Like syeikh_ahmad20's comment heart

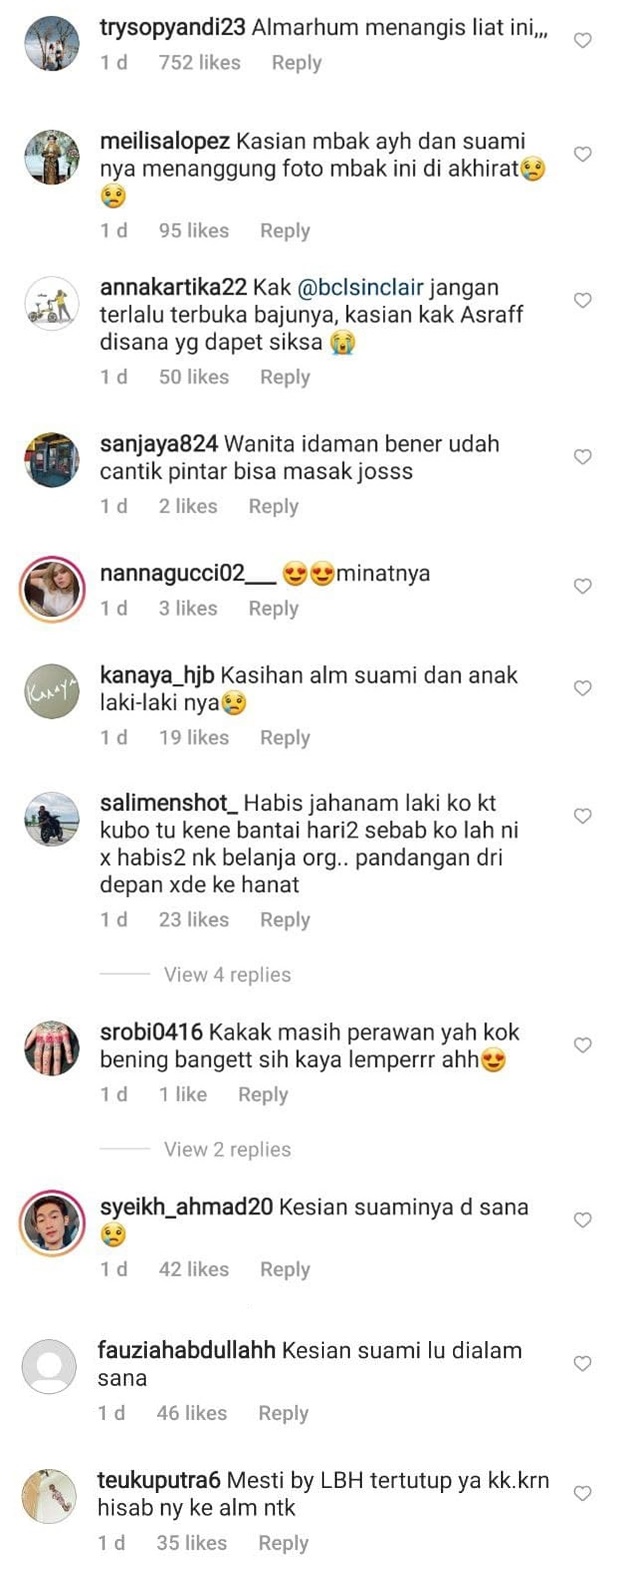coord(583,1220)
